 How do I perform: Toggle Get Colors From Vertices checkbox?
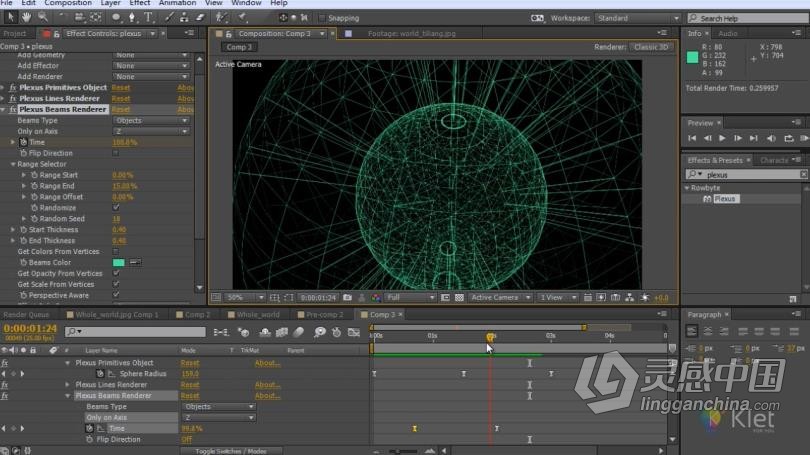[116, 252]
